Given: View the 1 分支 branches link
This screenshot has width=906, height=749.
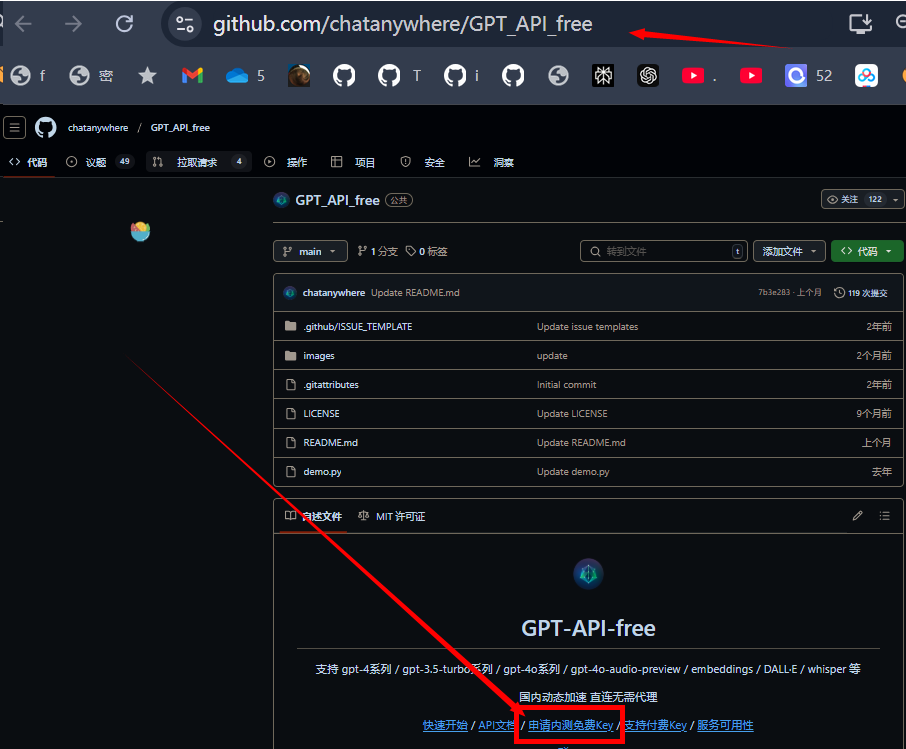Looking at the screenshot, I should tap(377, 251).
